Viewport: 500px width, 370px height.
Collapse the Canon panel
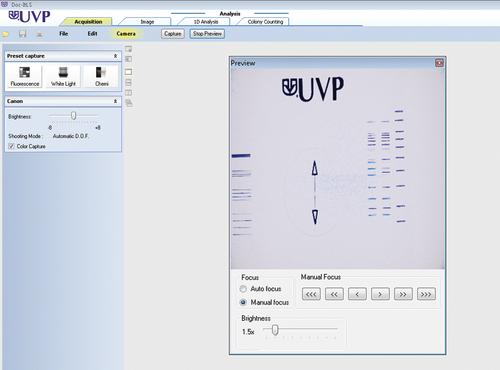point(115,101)
